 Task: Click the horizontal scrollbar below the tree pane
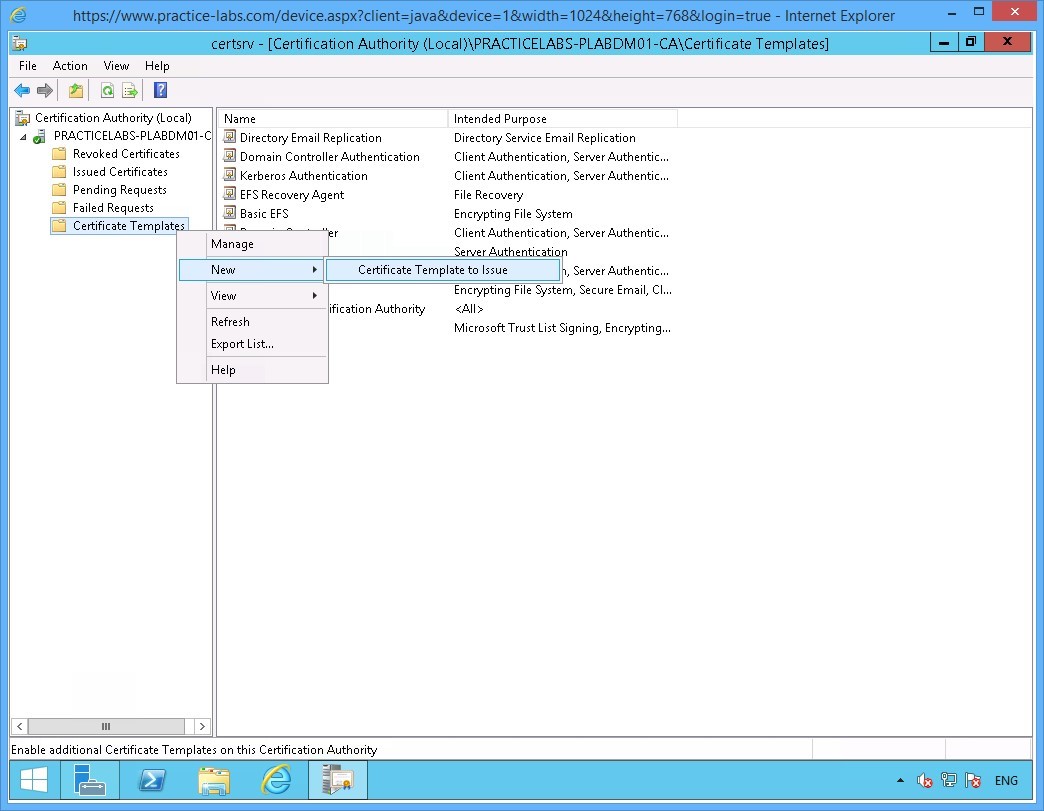click(x=106, y=726)
